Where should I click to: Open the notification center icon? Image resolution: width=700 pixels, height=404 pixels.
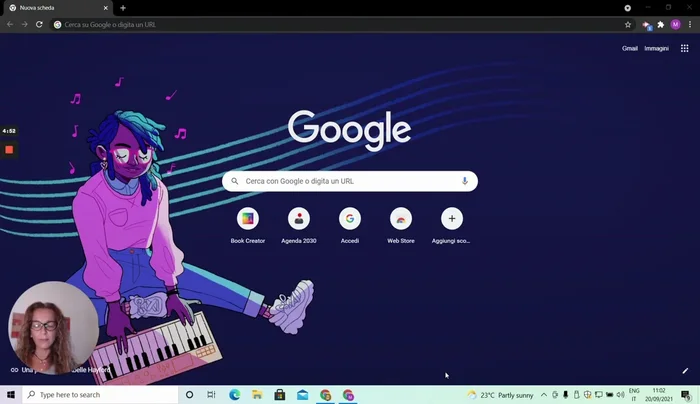[x=686, y=395]
